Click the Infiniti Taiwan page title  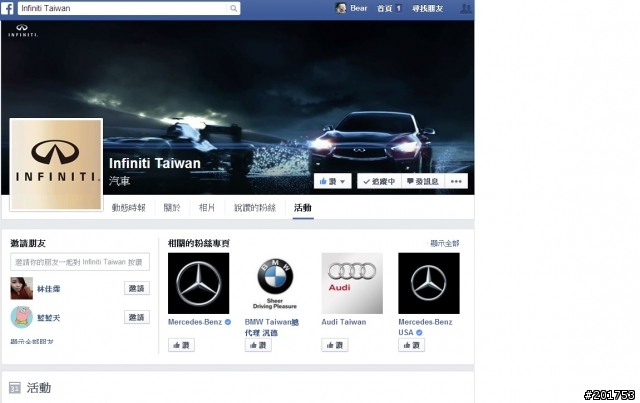[155, 163]
